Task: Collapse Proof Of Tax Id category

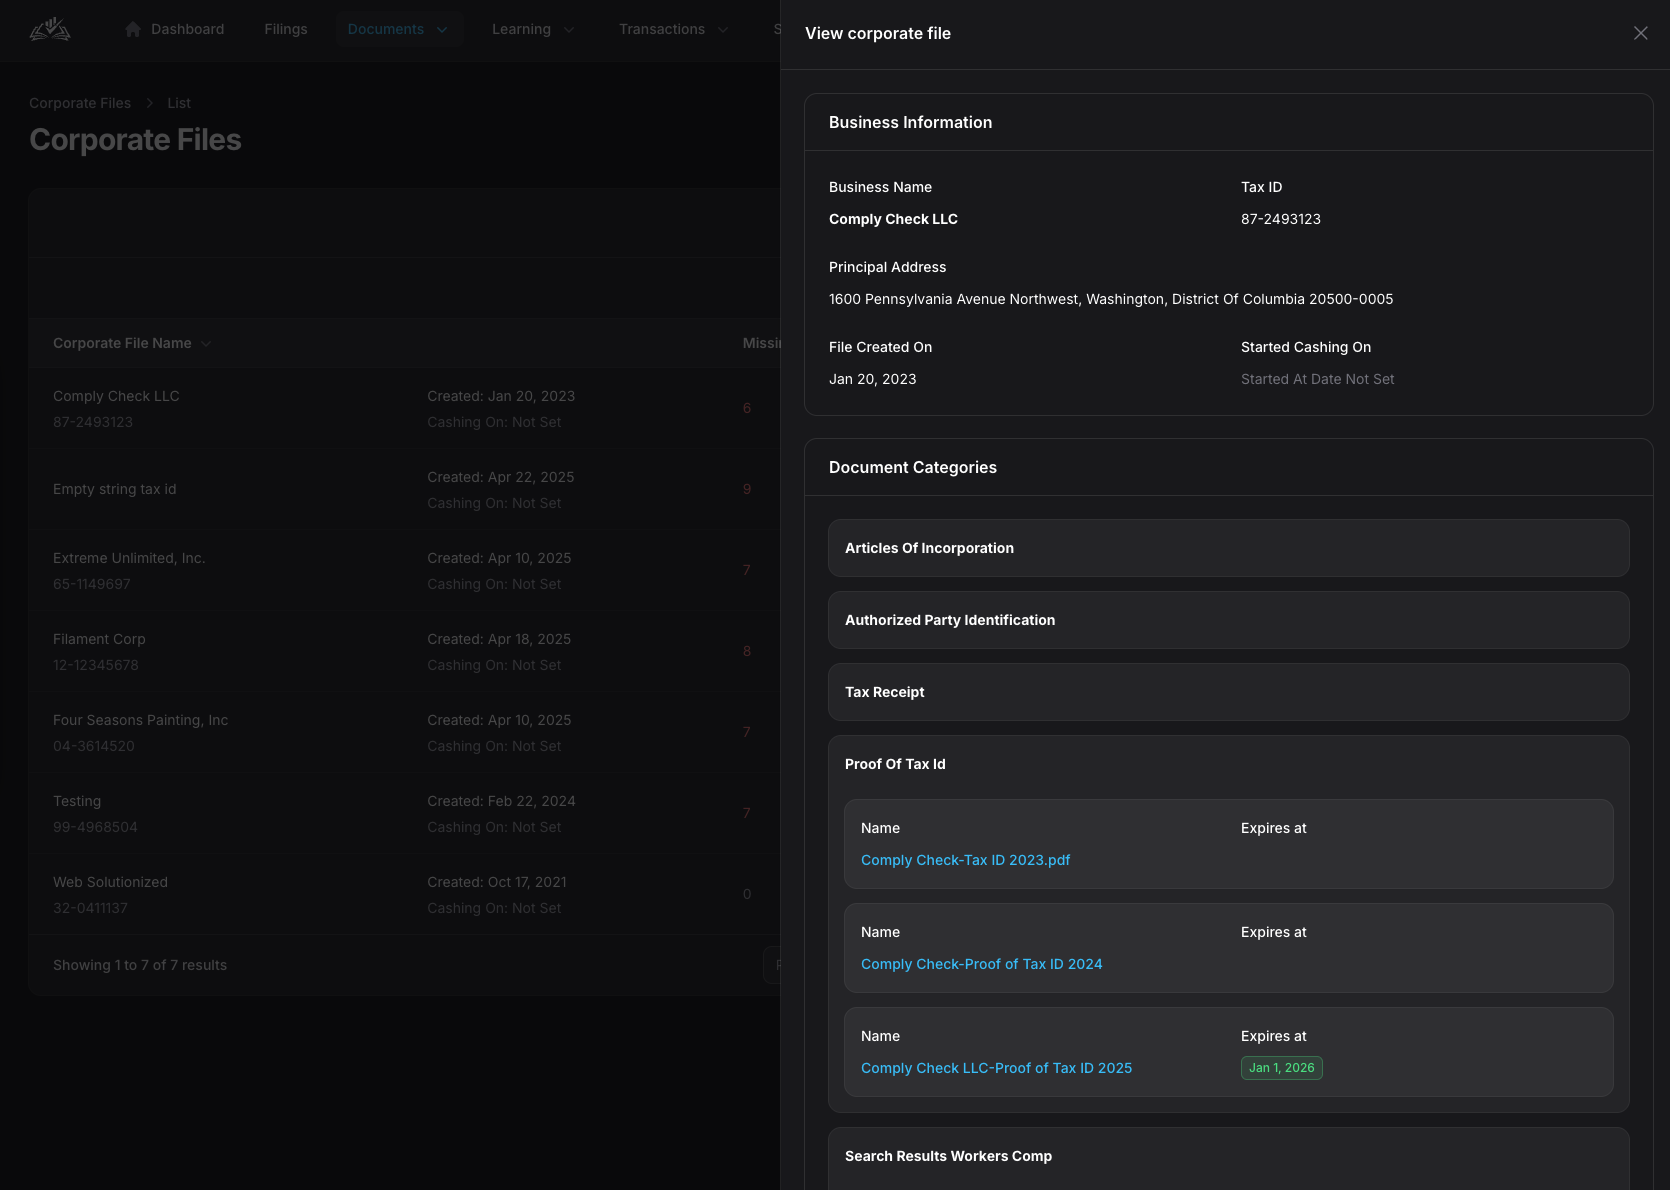Action: click(x=1228, y=764)
